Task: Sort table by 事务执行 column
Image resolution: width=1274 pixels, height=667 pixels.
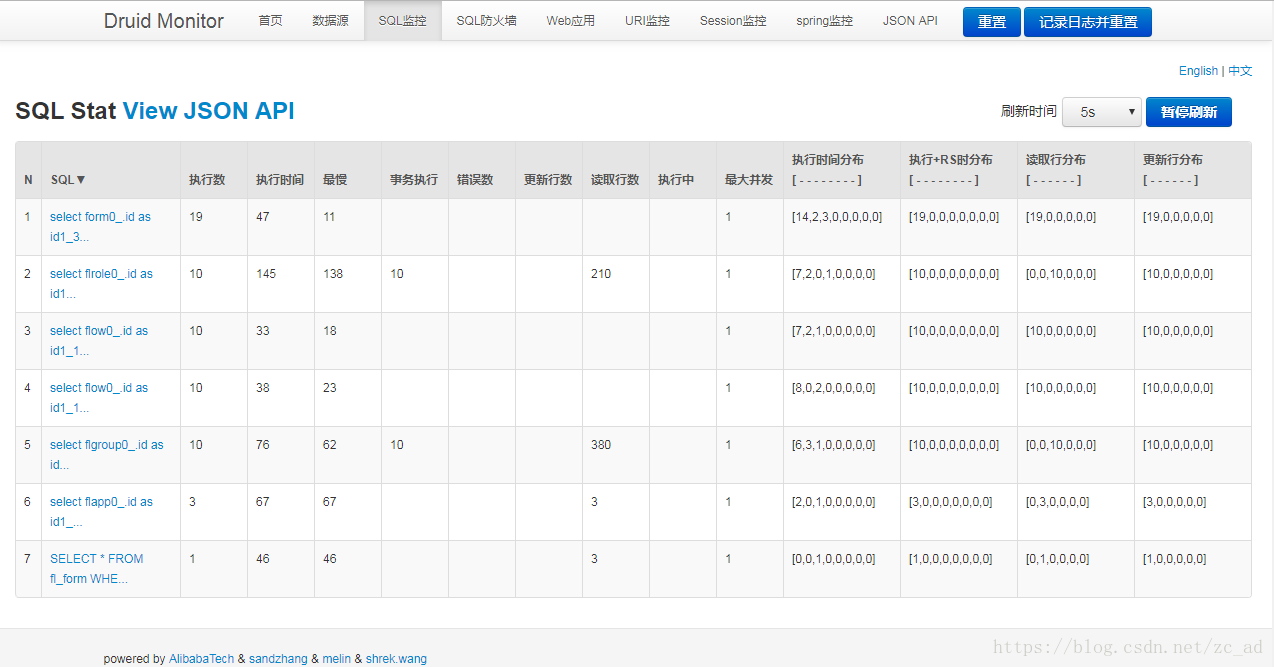Action: click(x=414, y=180)
